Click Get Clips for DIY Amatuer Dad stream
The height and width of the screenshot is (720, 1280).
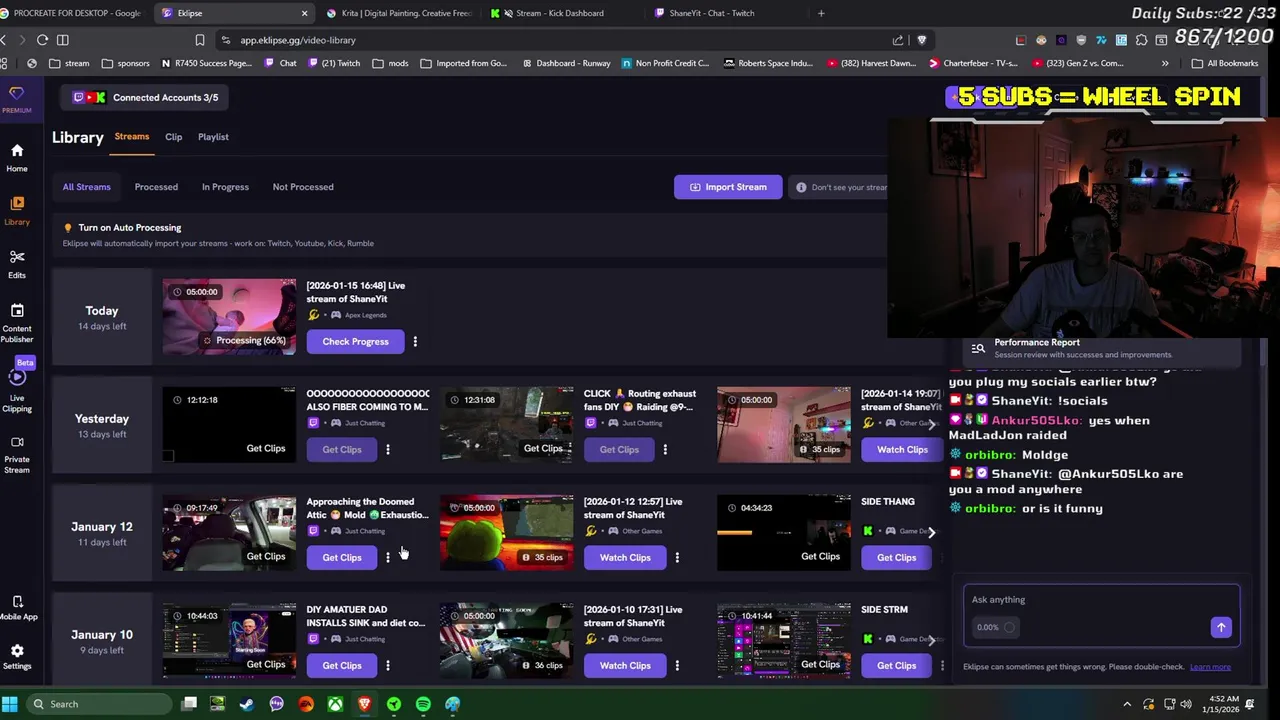click(342, 666)
